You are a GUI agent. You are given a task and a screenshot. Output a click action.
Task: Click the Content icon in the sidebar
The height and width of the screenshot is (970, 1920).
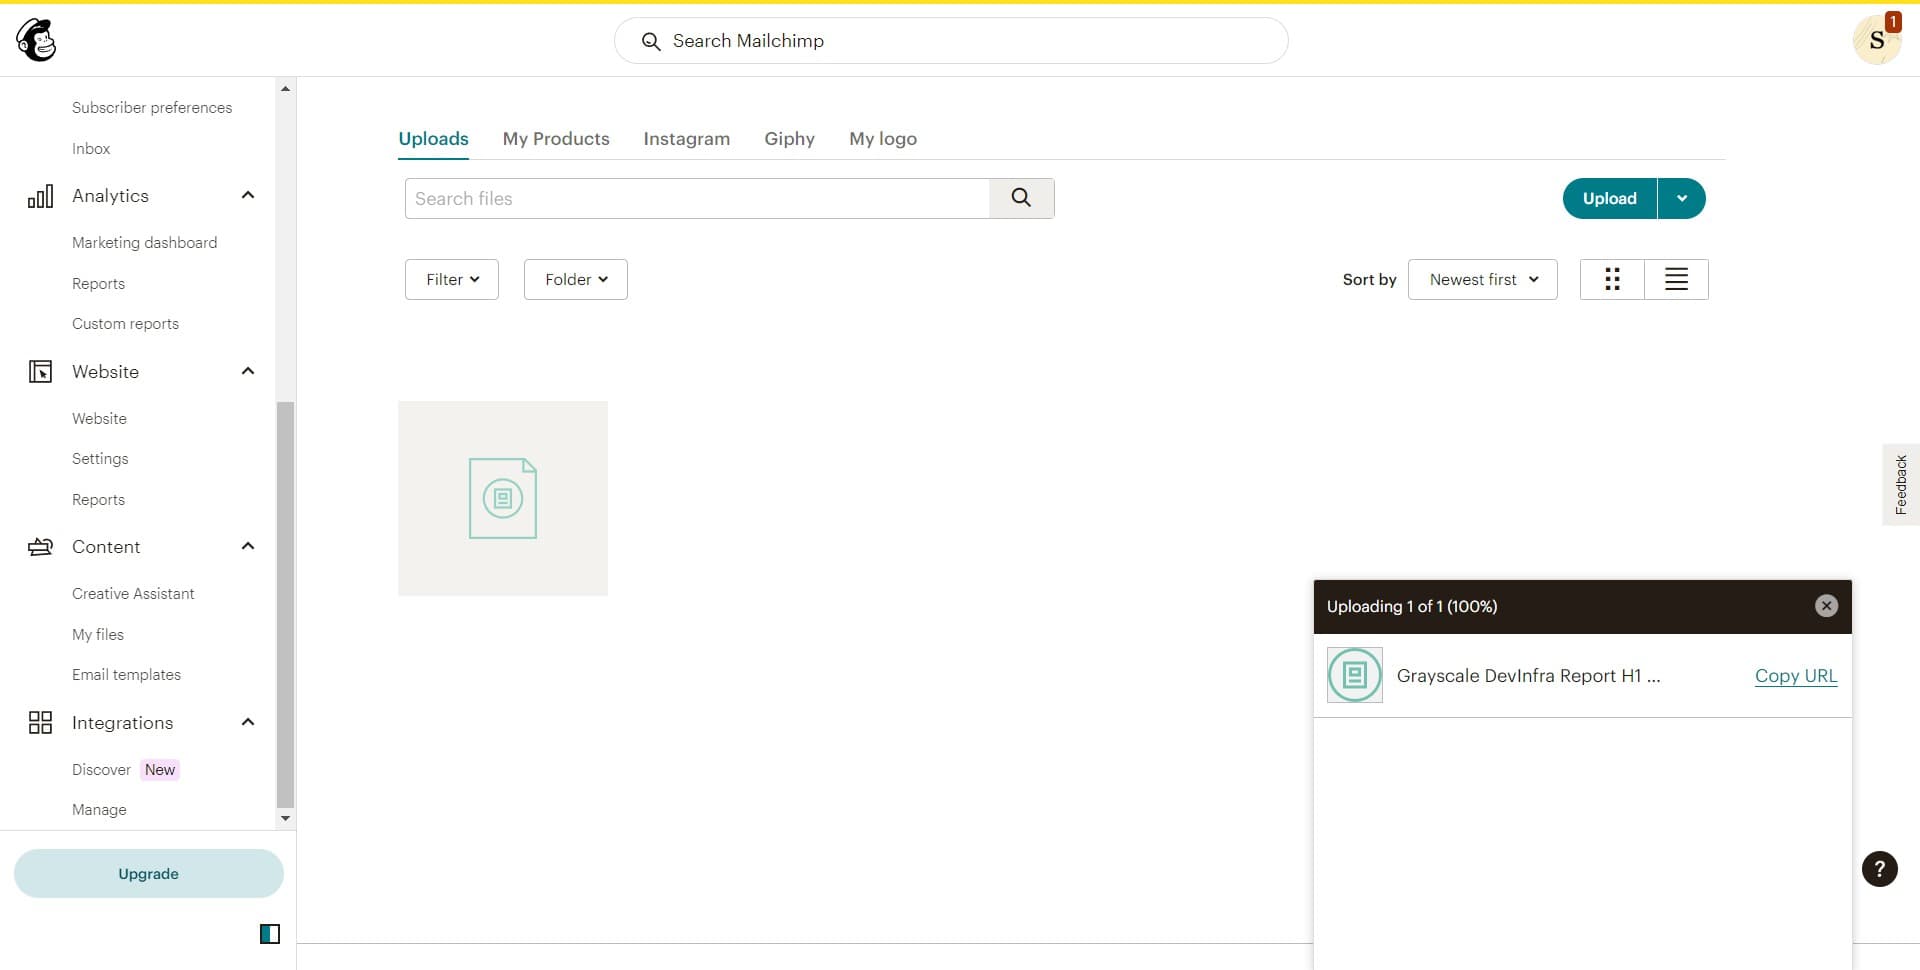(x=40, y=547)
